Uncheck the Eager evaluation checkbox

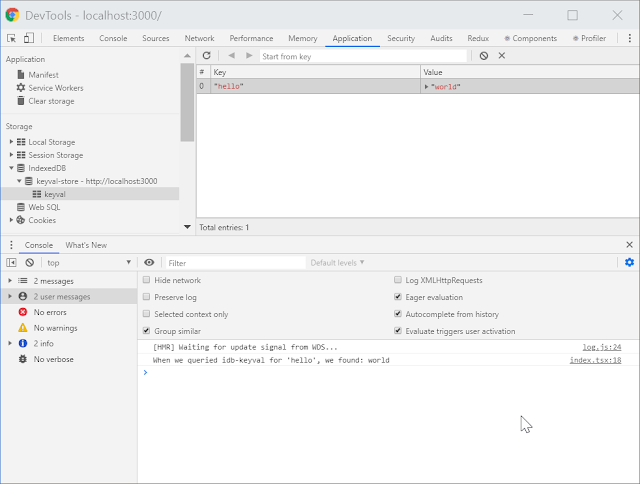click(x=398, y=297)
